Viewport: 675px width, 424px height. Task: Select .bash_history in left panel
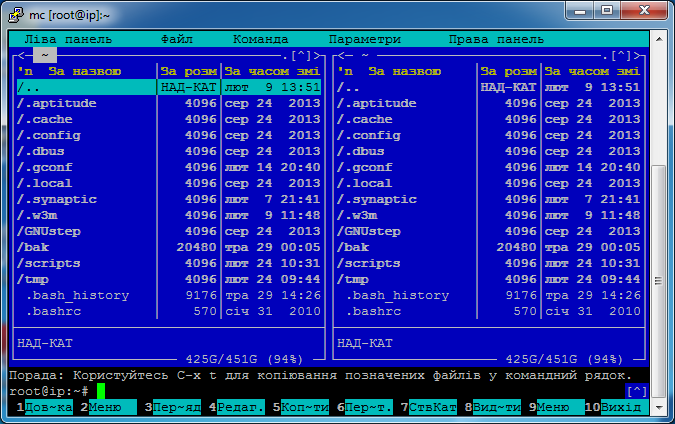coord(169,295)
